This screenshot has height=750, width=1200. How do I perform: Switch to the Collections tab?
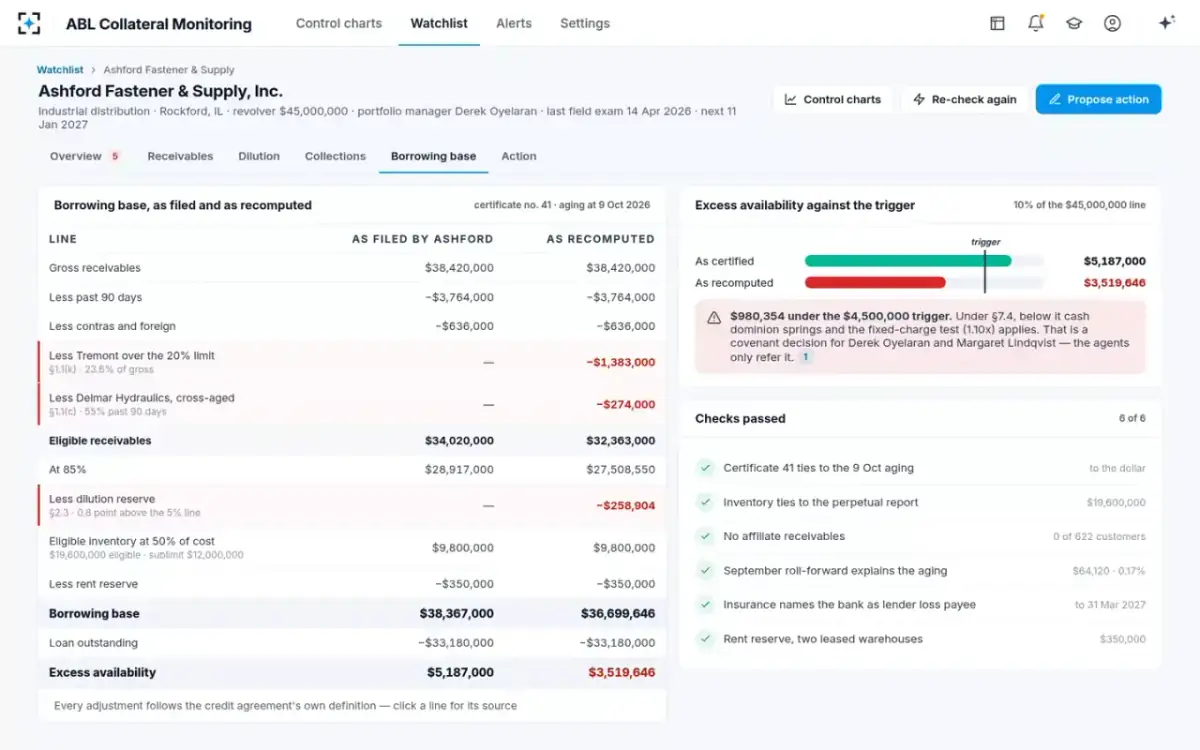pos(335,156)
